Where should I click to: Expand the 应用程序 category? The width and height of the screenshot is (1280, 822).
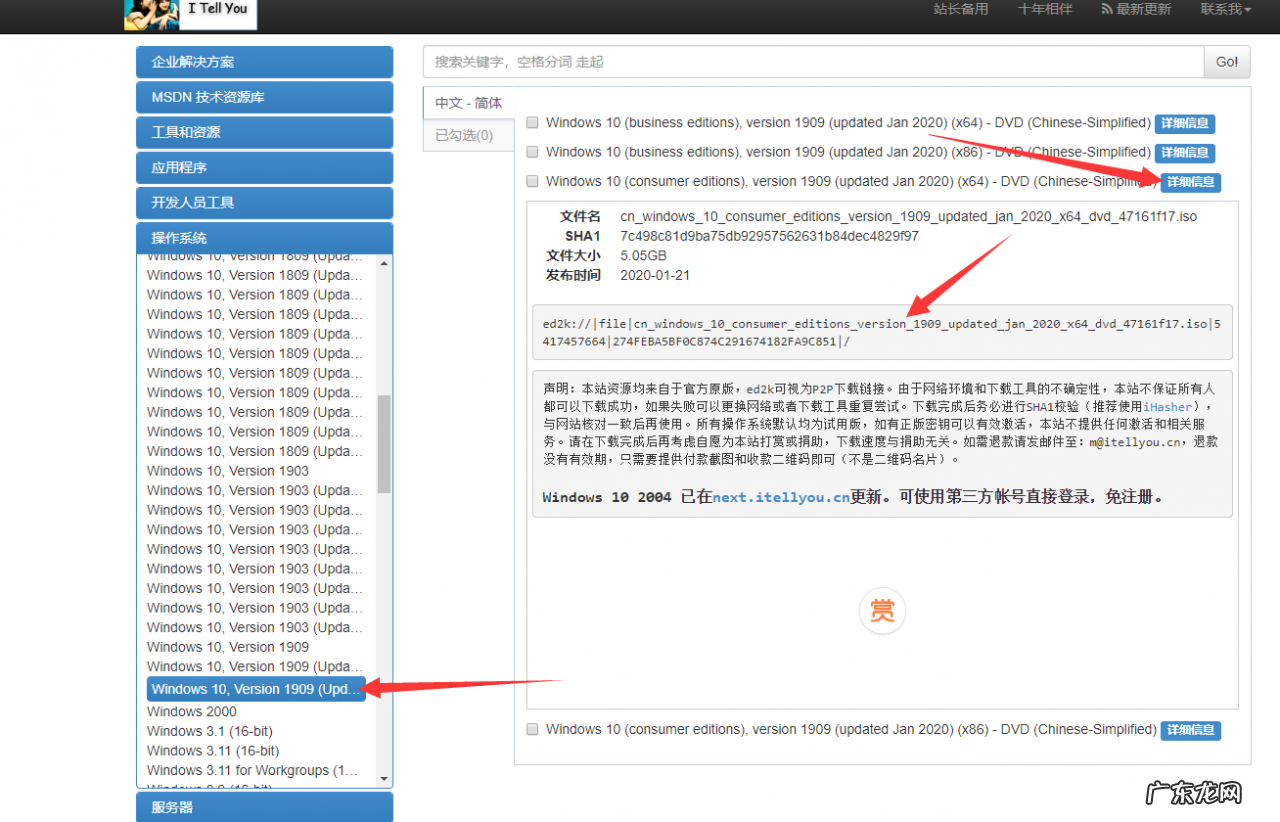[x=264, y=167]
